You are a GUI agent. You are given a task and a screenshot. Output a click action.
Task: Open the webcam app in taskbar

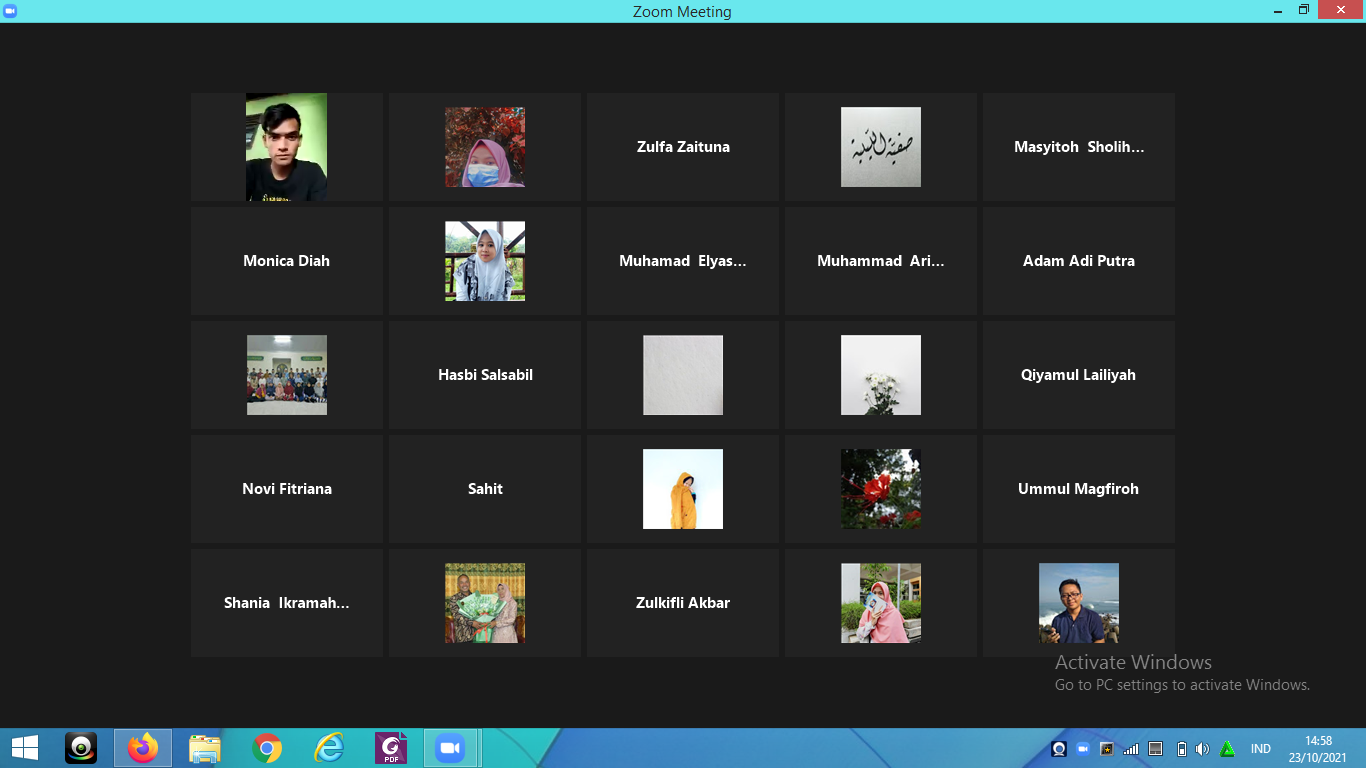coord(81,748)
